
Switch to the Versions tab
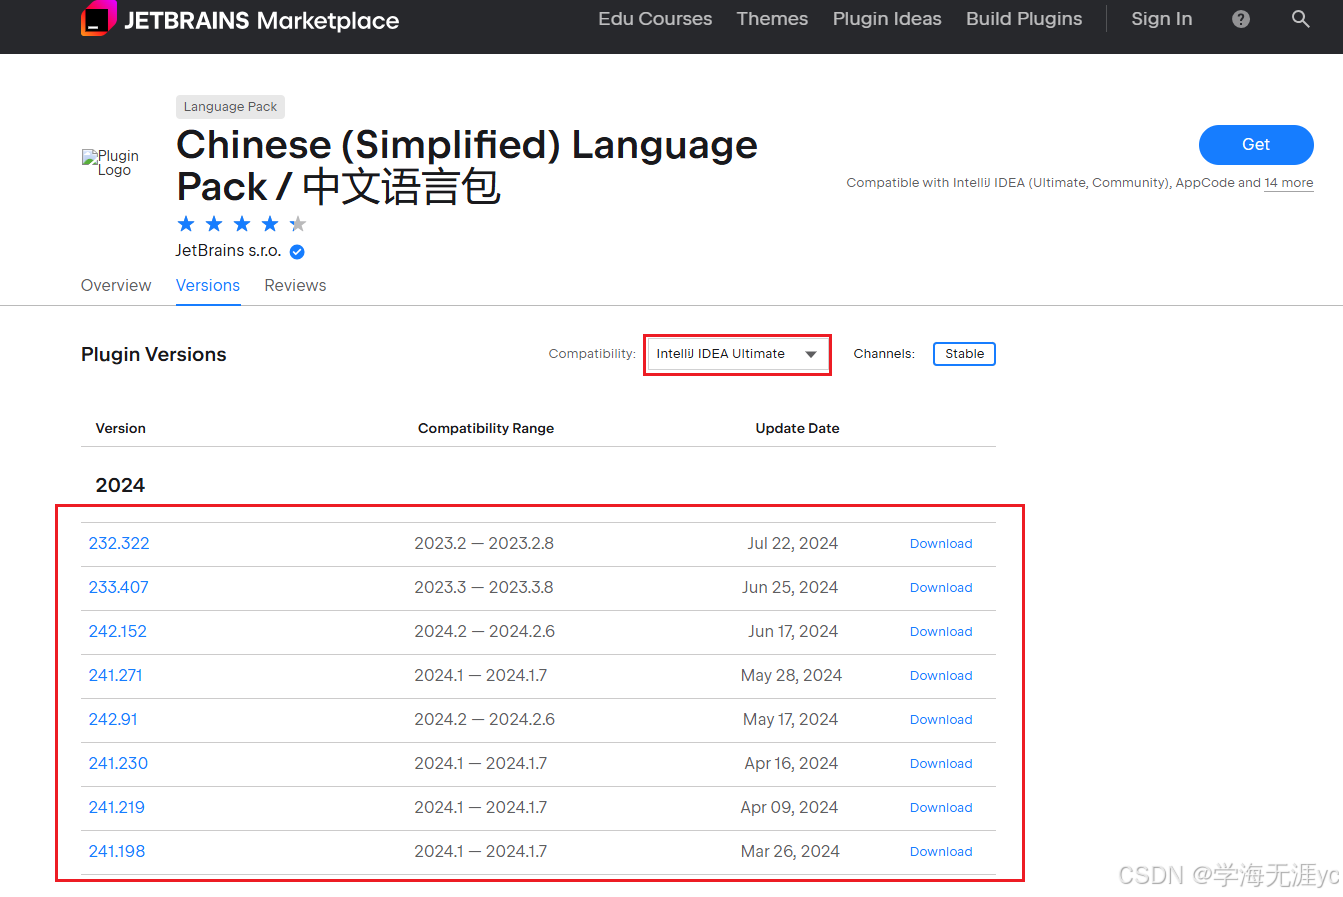coord(208,286)
